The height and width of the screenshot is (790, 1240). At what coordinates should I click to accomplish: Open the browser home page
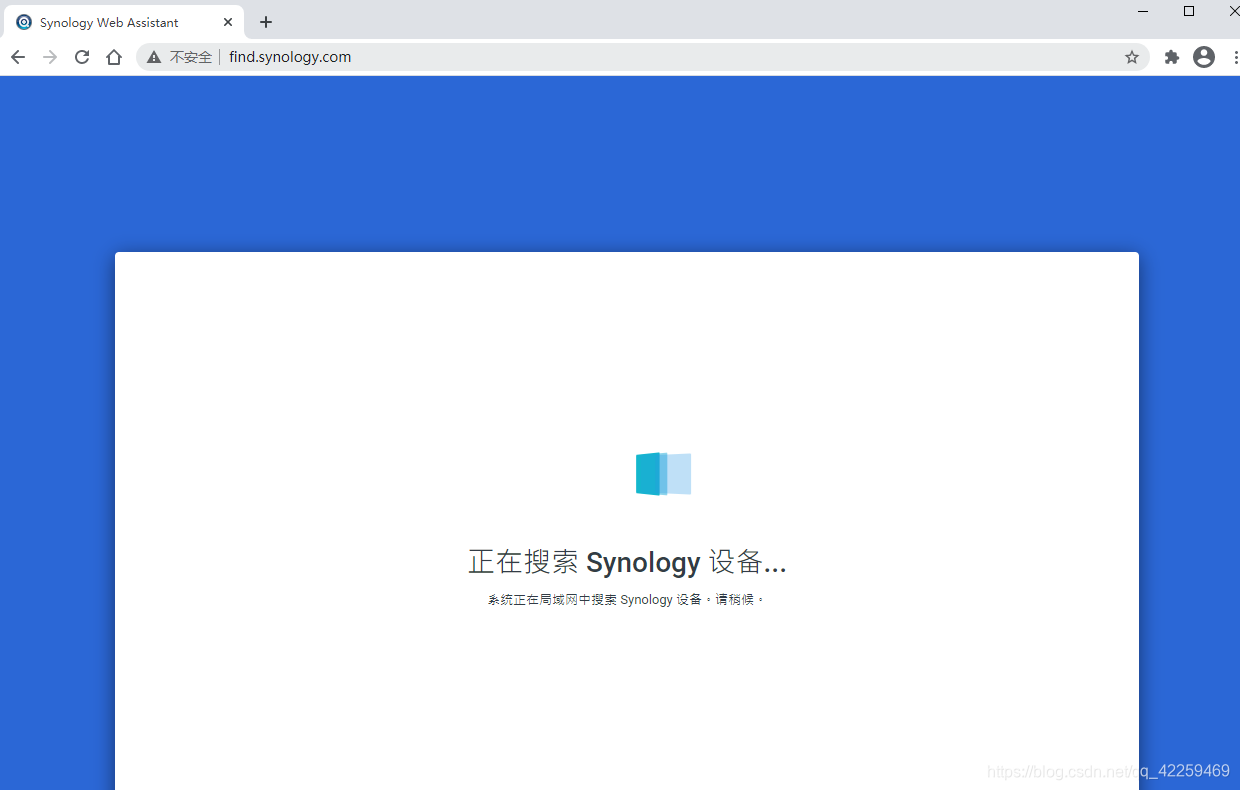114,57
